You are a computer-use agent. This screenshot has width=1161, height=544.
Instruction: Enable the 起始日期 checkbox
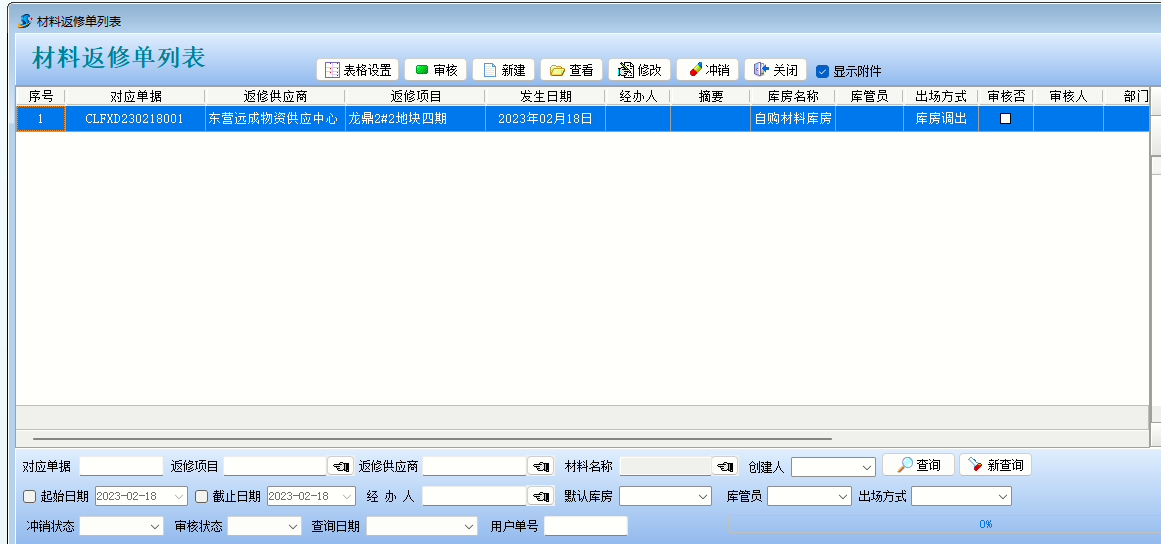[x=29, y=496]
